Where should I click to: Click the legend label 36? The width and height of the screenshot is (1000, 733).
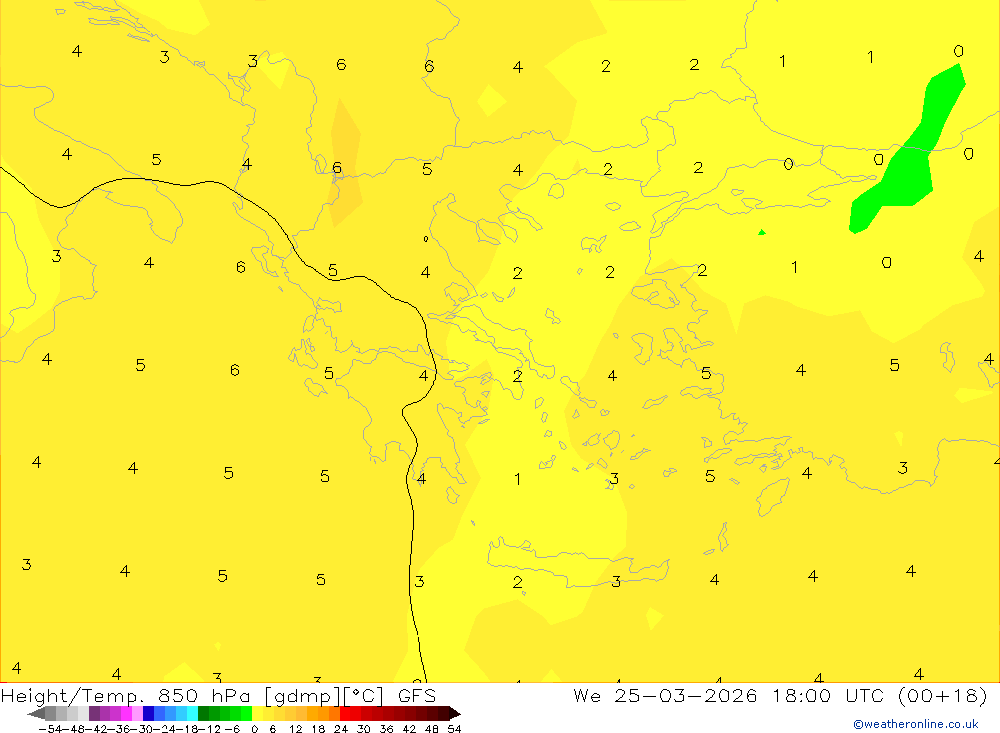(x=386, y=729)
